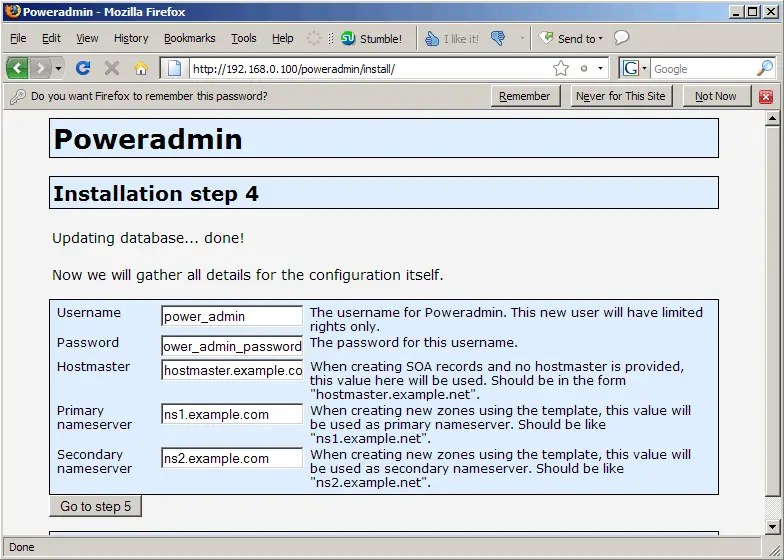Reload the page with the blue refresh icon
Image resolution: width=784 pixels, height=560 pixels.
click(x=83, y=68)
